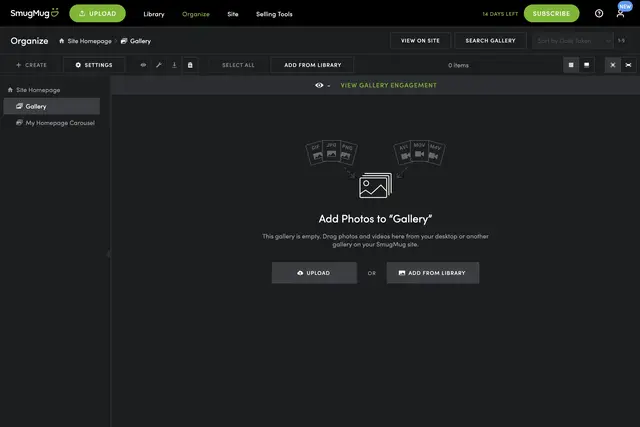Open the help question mark icon
Screen dimensions: 640x427
click(599, 13)
